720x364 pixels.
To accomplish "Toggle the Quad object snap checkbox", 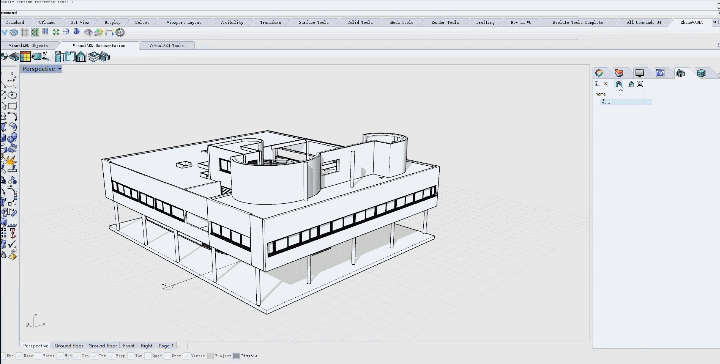I will tap(148, 356).
